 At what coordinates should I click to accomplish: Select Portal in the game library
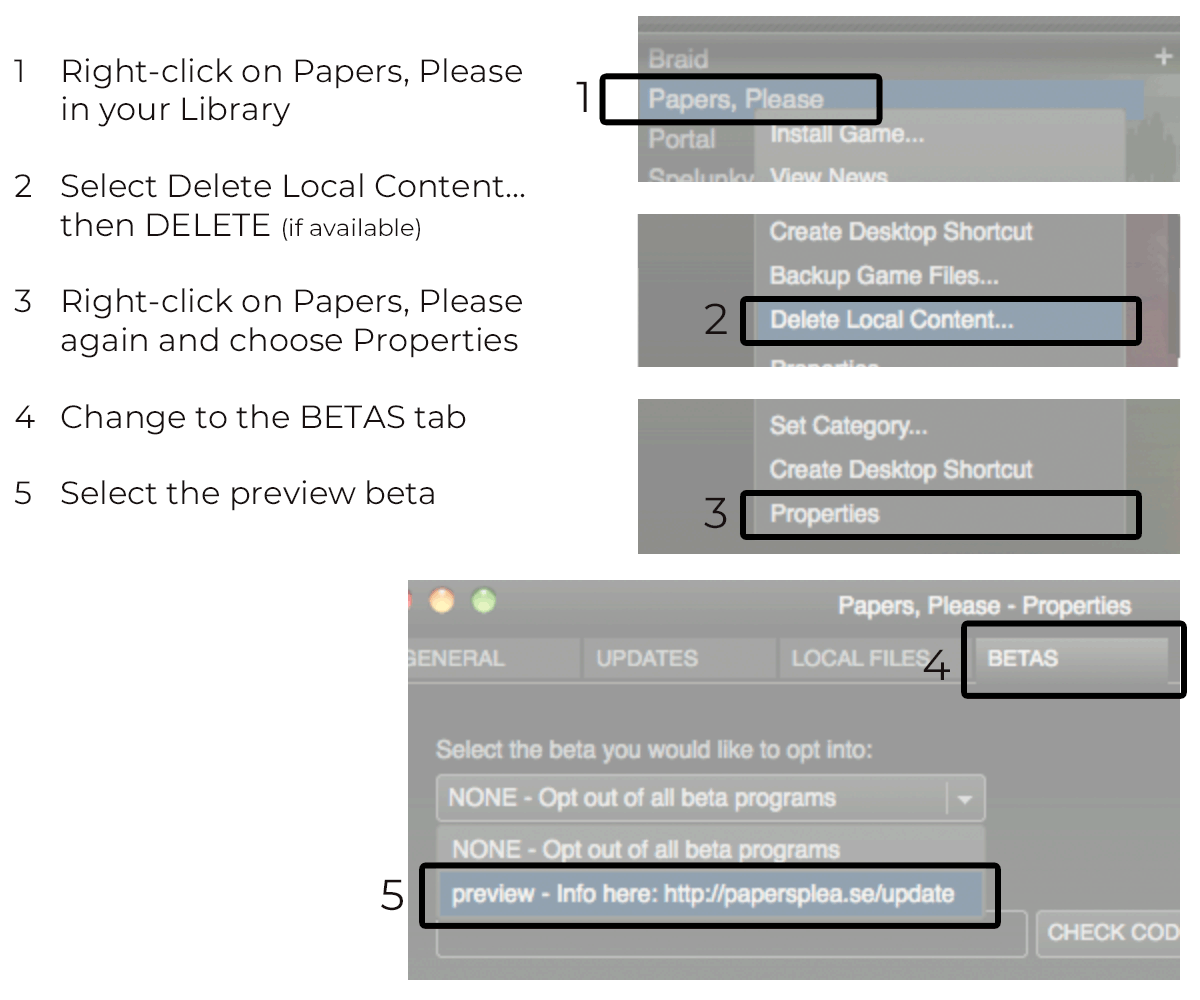681,138
